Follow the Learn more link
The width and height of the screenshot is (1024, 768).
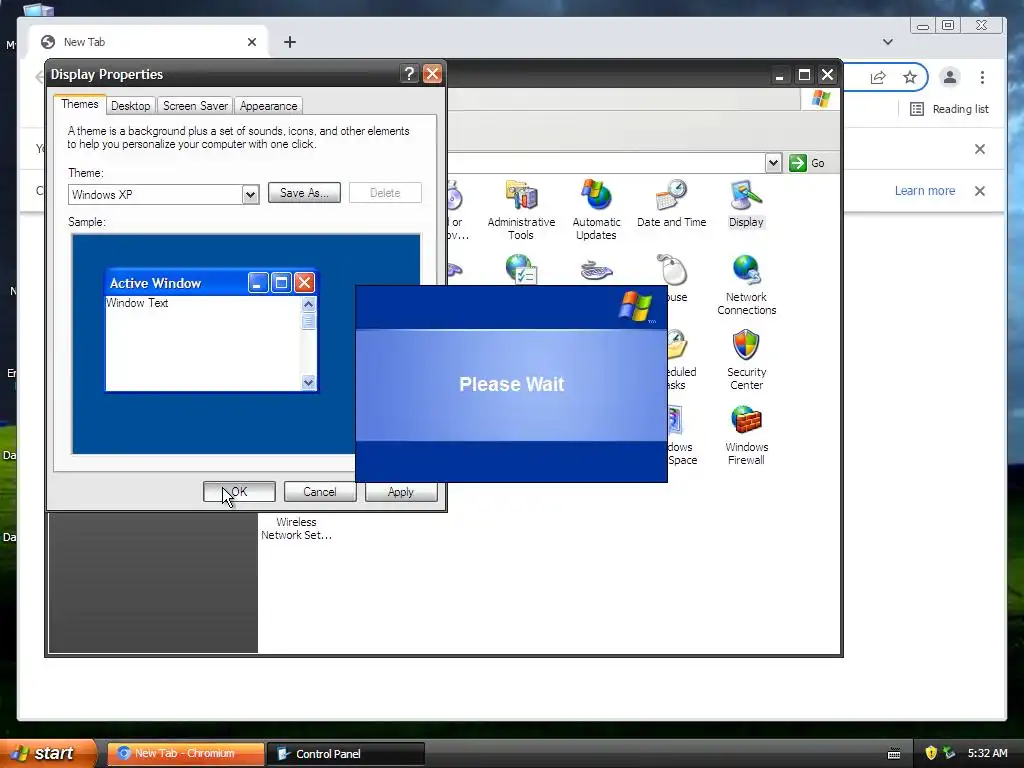click(x=925, y=191)
